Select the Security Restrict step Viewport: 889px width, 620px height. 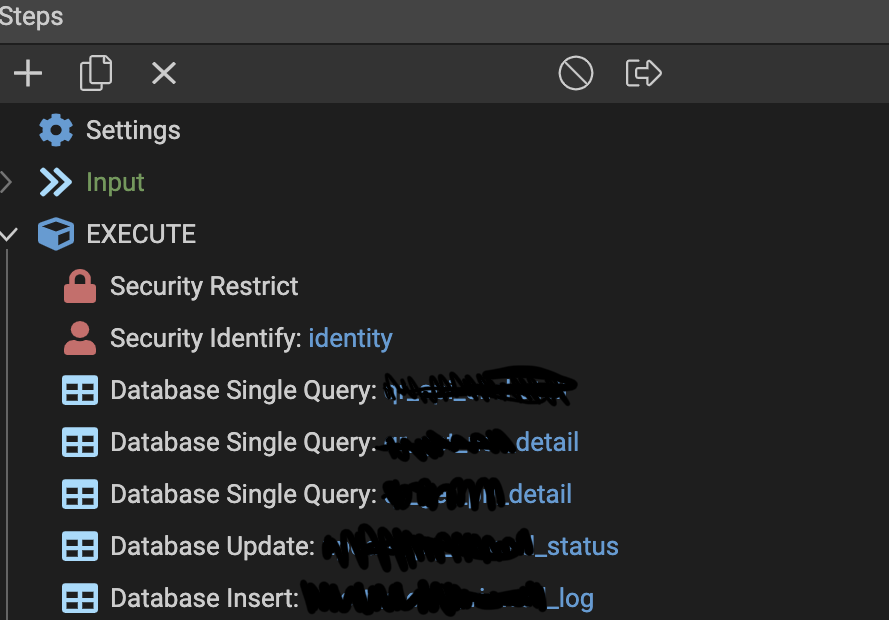[203, 285]
